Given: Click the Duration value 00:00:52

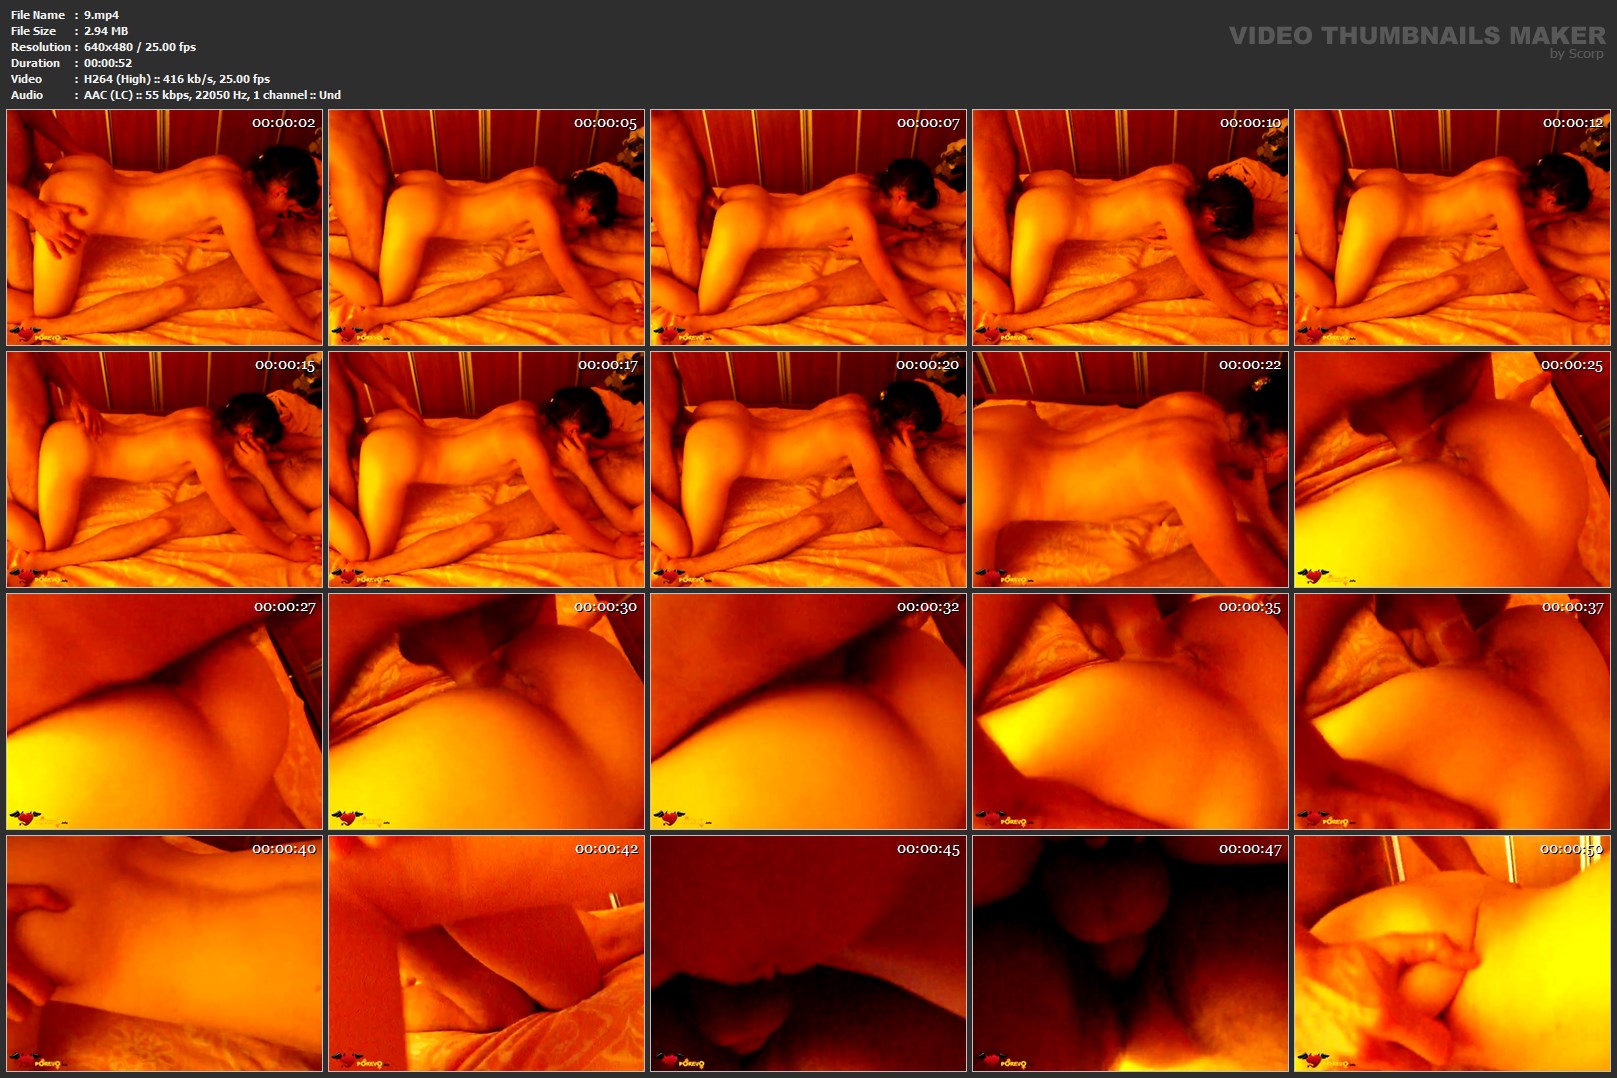Looking at the screenshot, I should click(107, 63).
